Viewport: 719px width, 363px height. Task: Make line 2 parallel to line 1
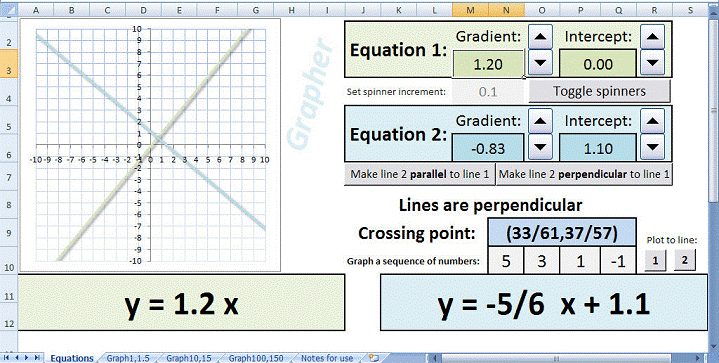click(420, 174)
